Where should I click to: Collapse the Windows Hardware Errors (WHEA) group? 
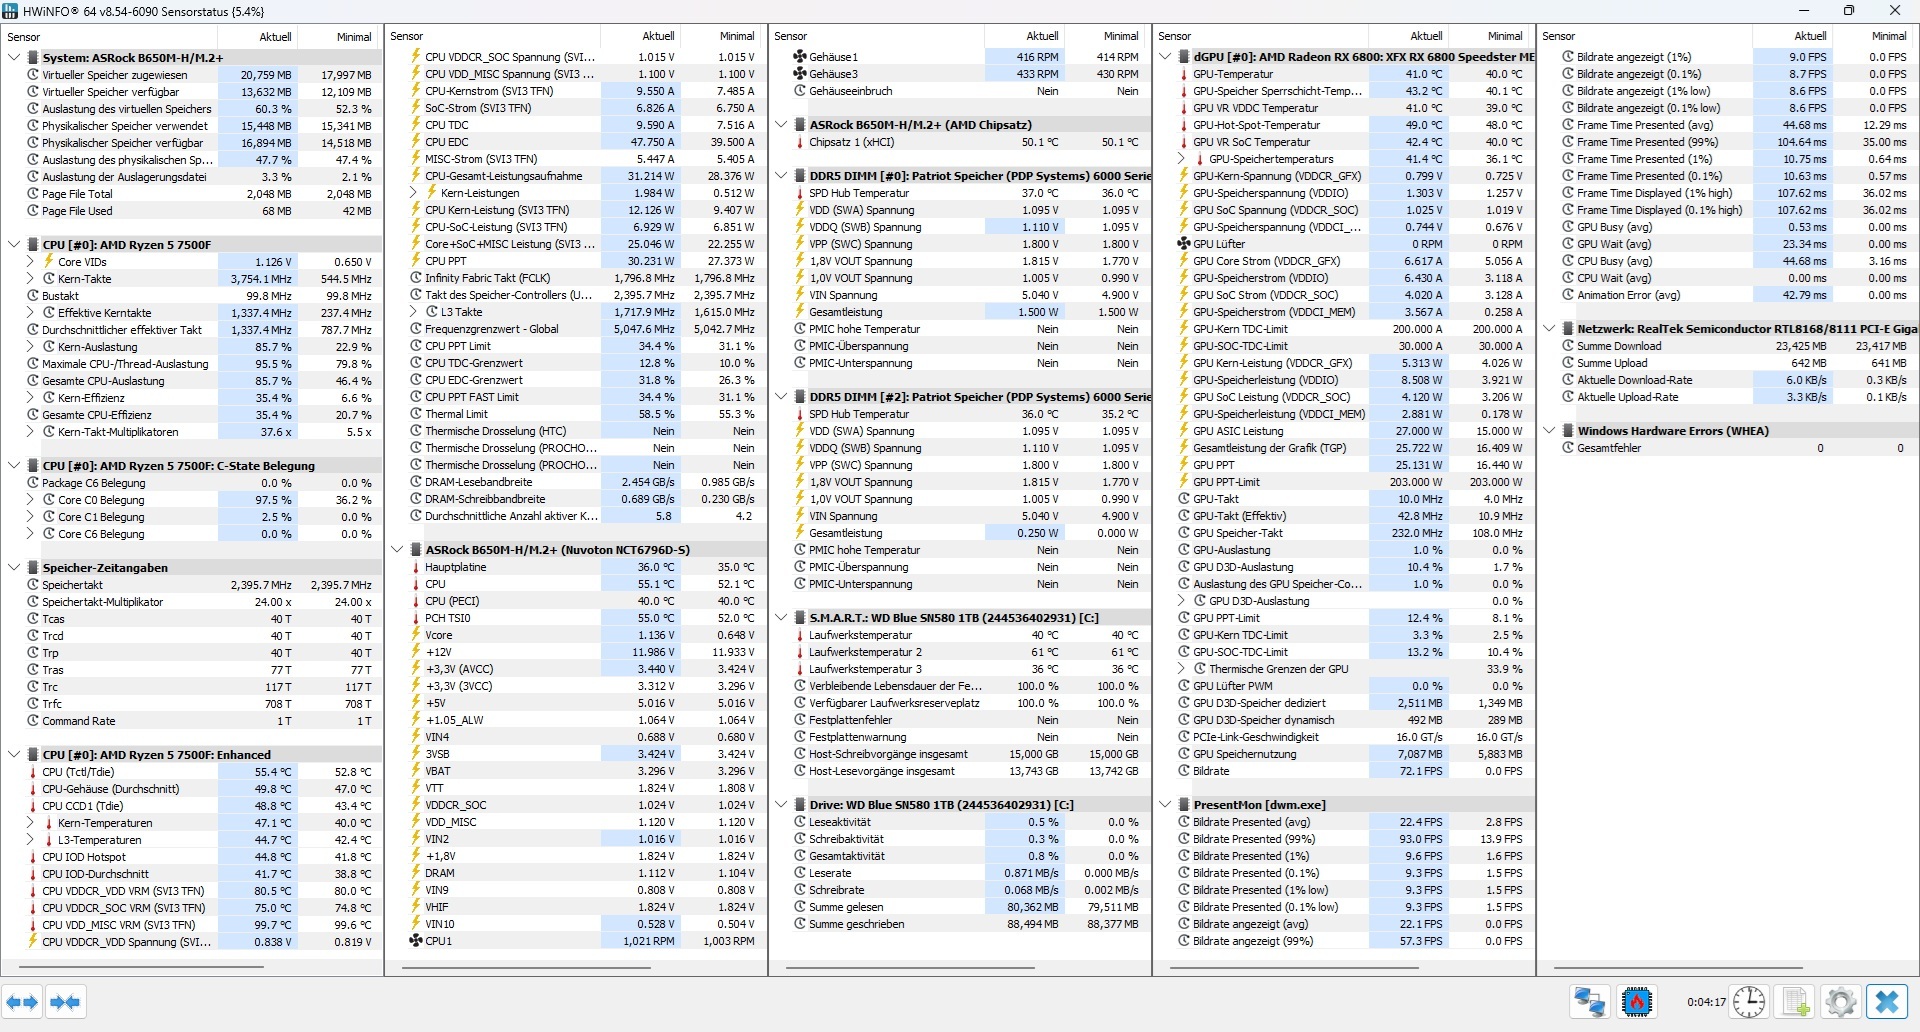pyautogui.click(x=1550, y=431)
